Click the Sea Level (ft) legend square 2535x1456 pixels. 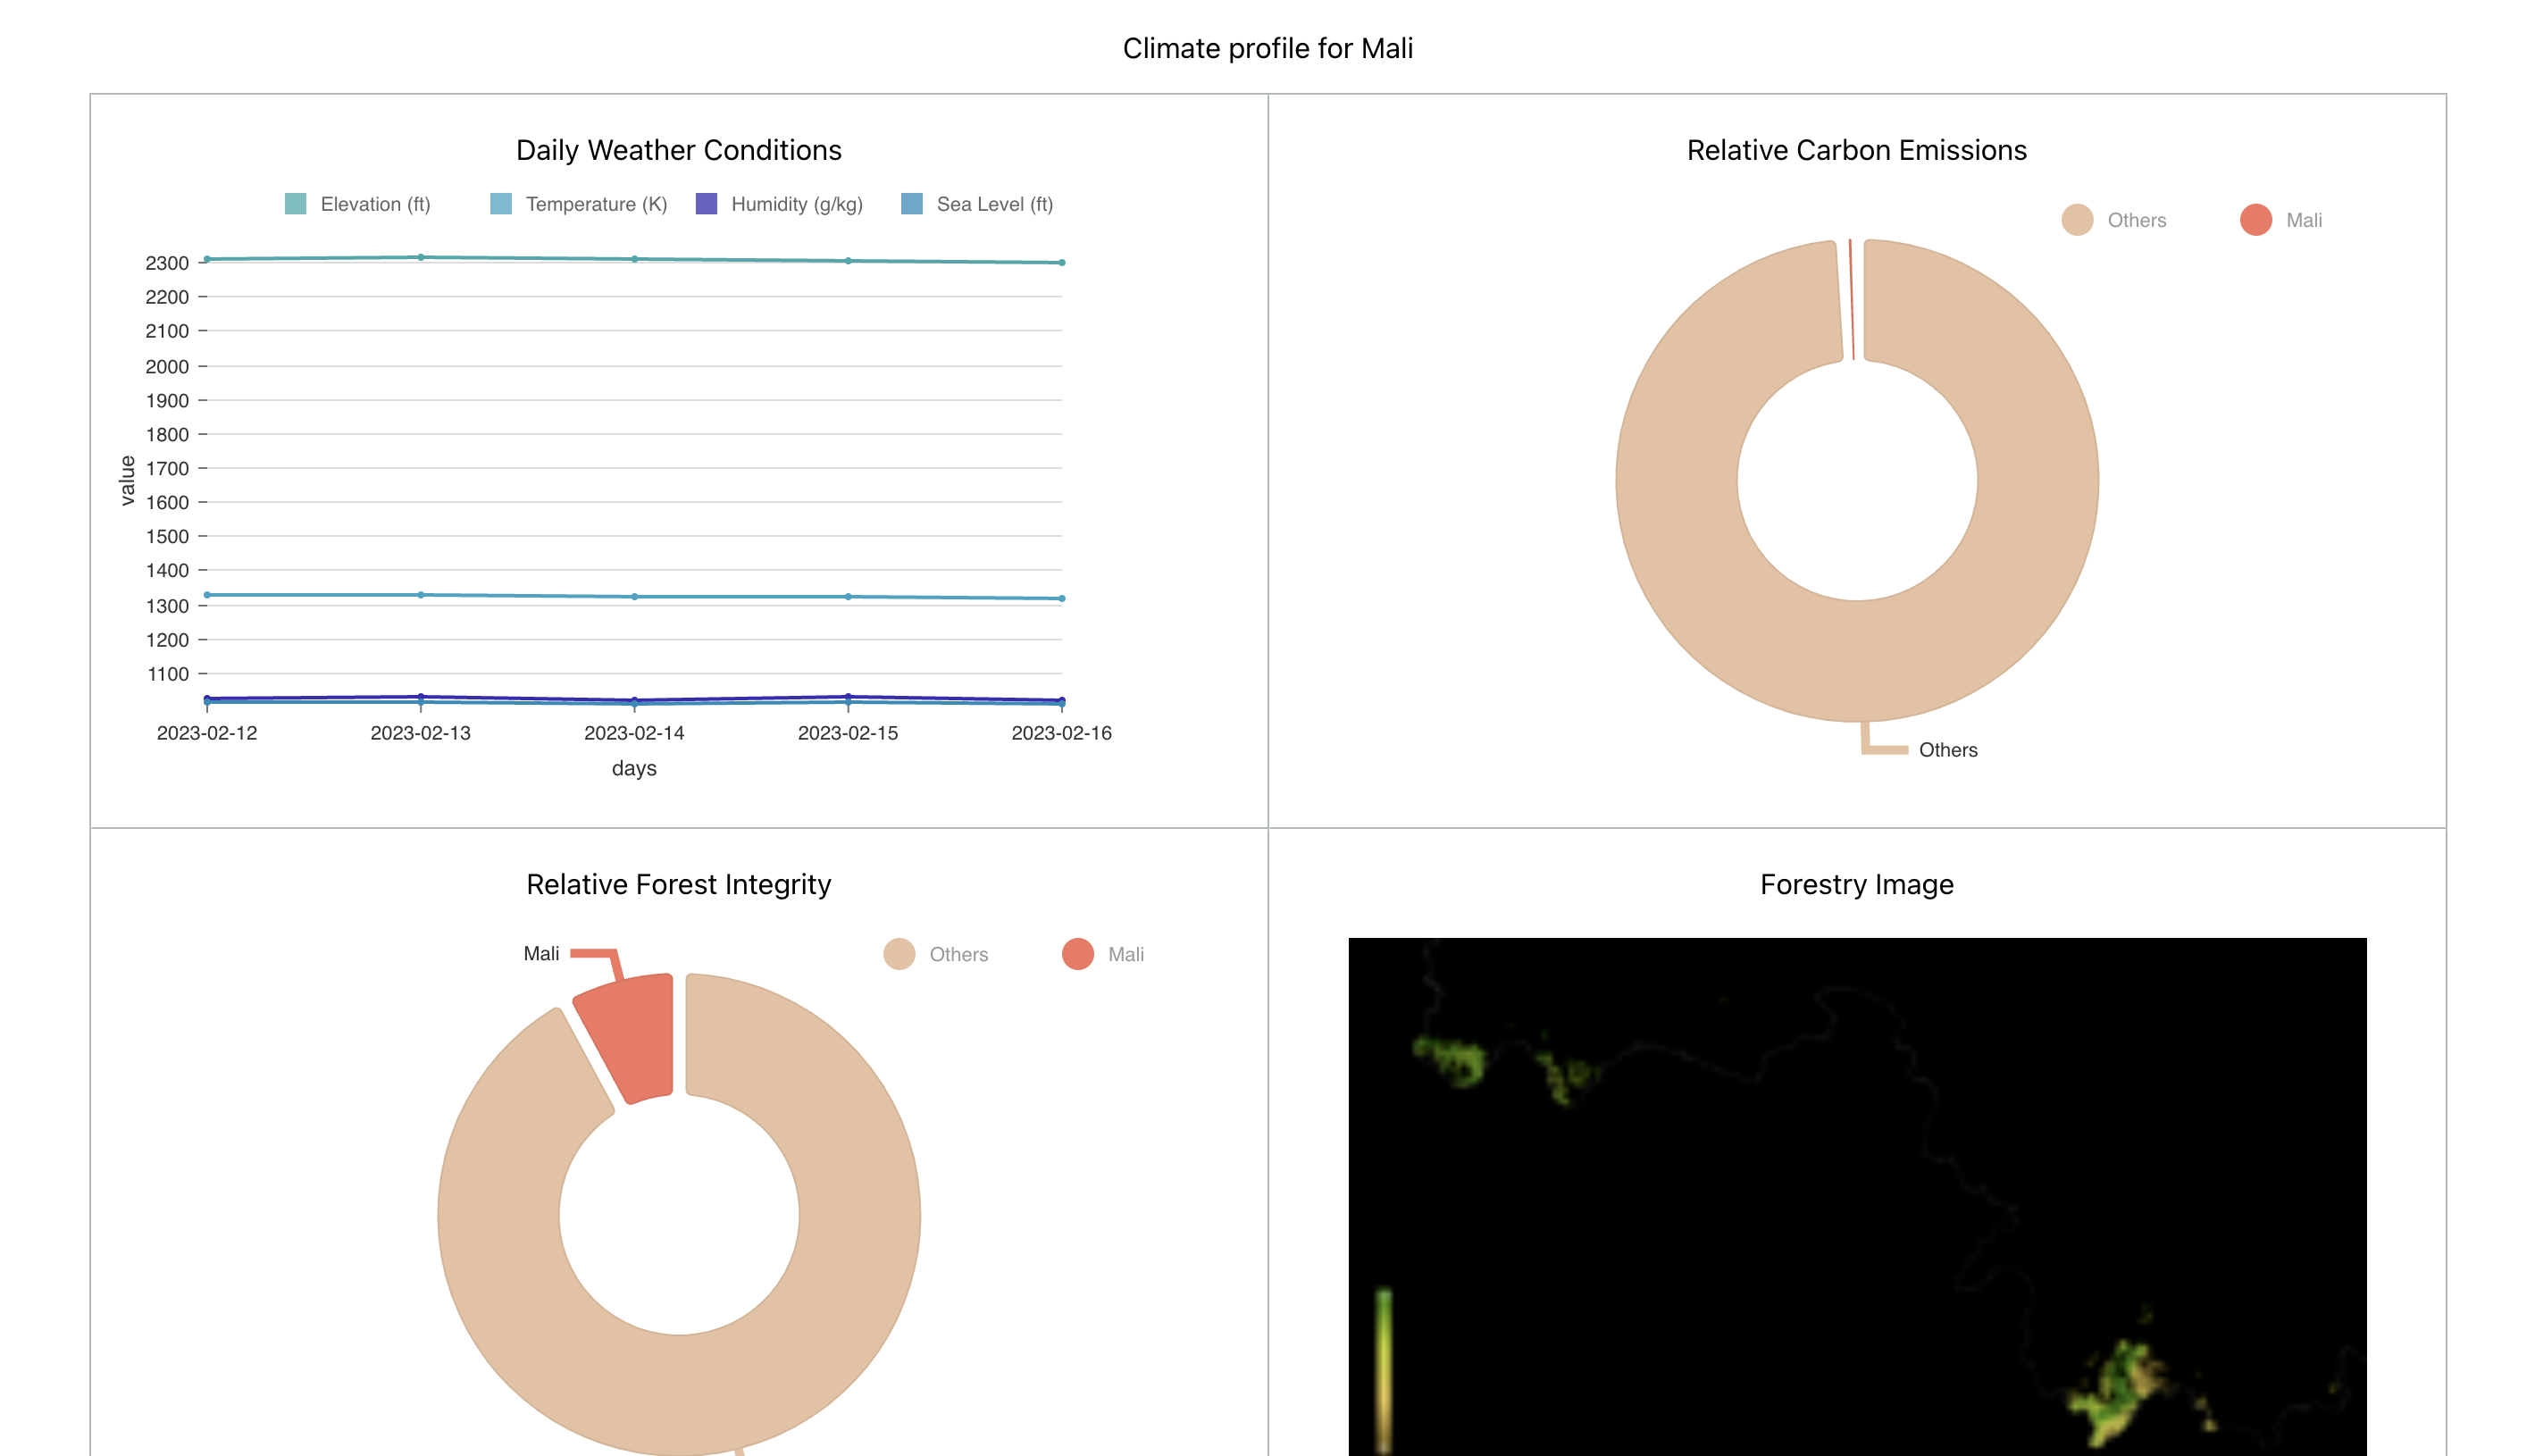pyautogui.click(x=911, y=204)
